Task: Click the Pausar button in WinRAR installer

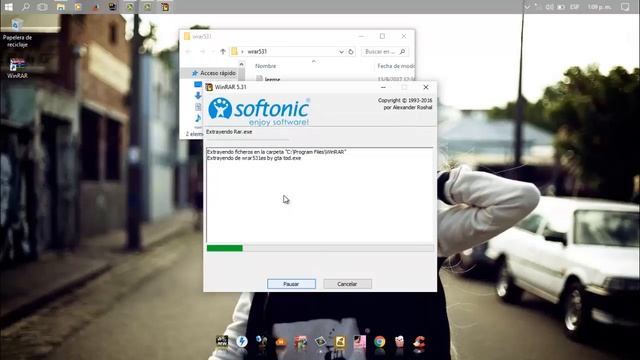Action: pyautogui.click(x=291, y=284)
